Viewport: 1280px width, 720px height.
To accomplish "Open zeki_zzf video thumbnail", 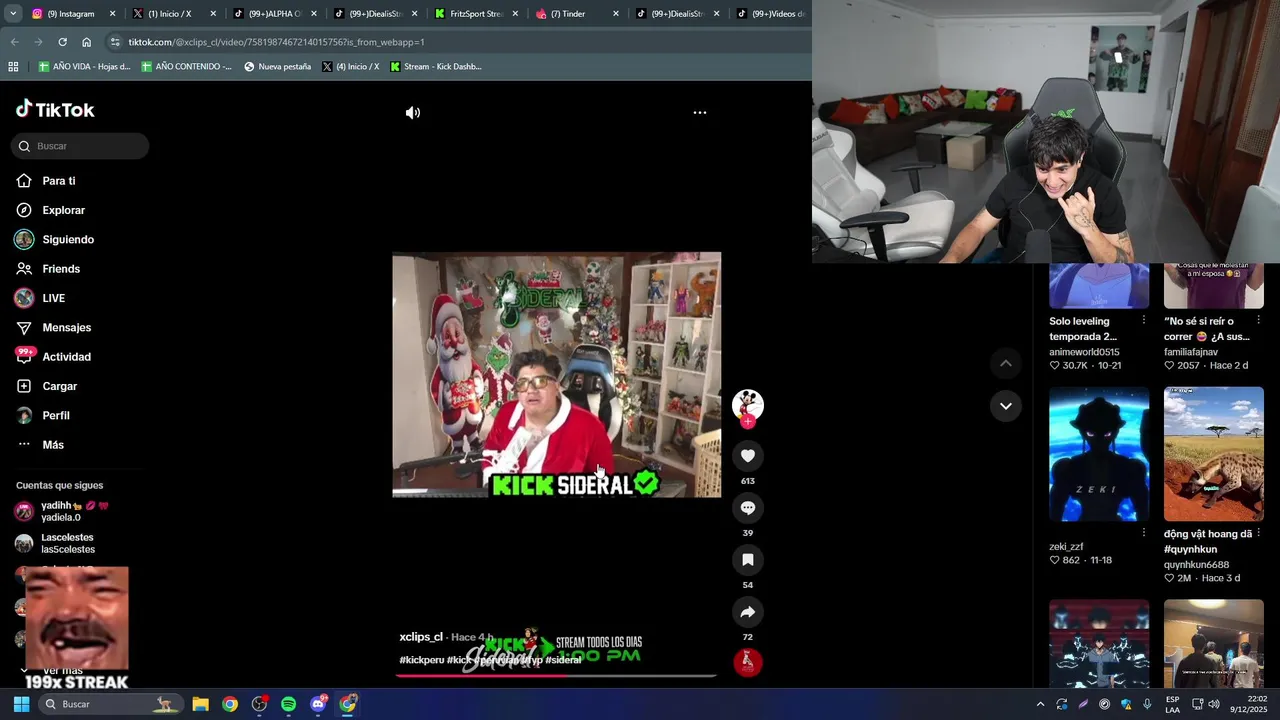I will point(1099,454).
